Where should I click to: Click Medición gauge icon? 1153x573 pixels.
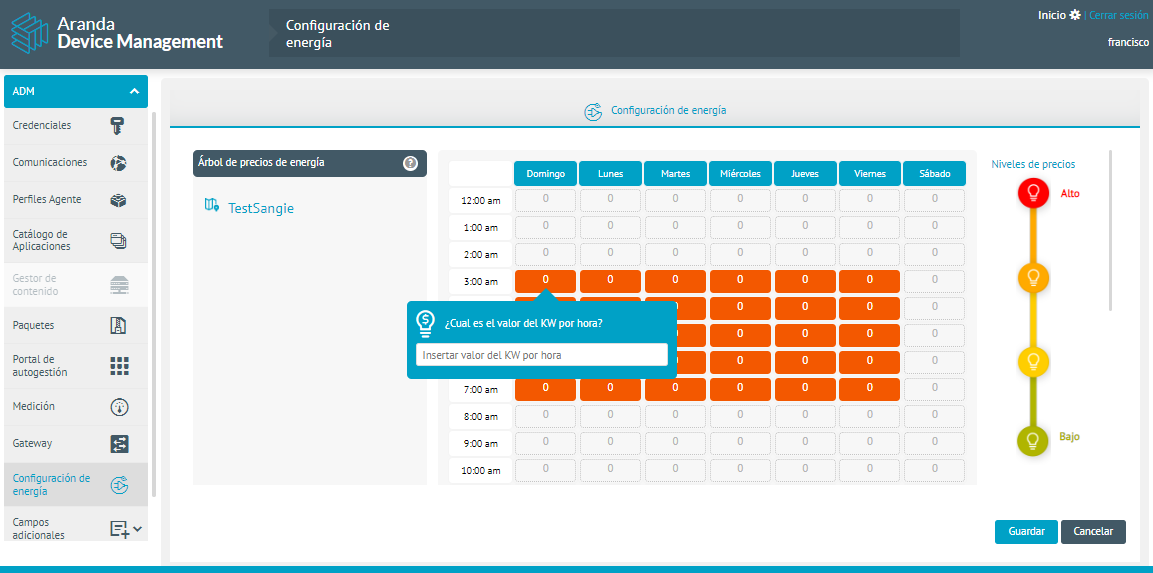[x=119, y=406]
